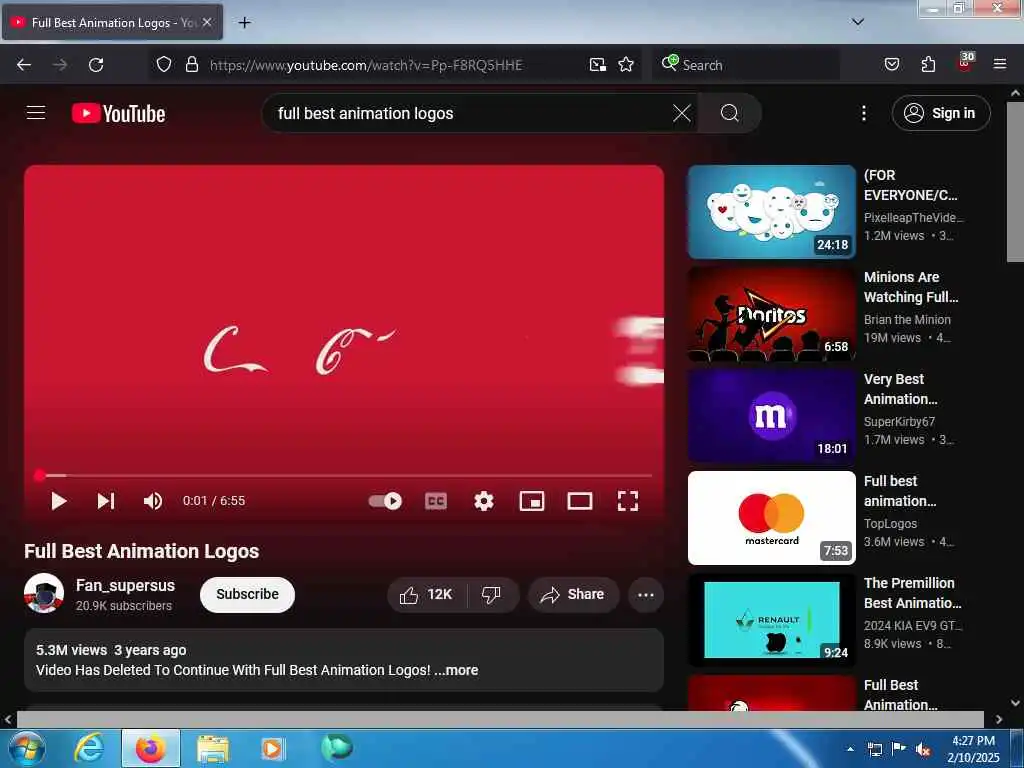Viewport: 1024px width, 768px height.
Task: Open the clock showing 4:27 PM
Action: (x=973, y=748)
